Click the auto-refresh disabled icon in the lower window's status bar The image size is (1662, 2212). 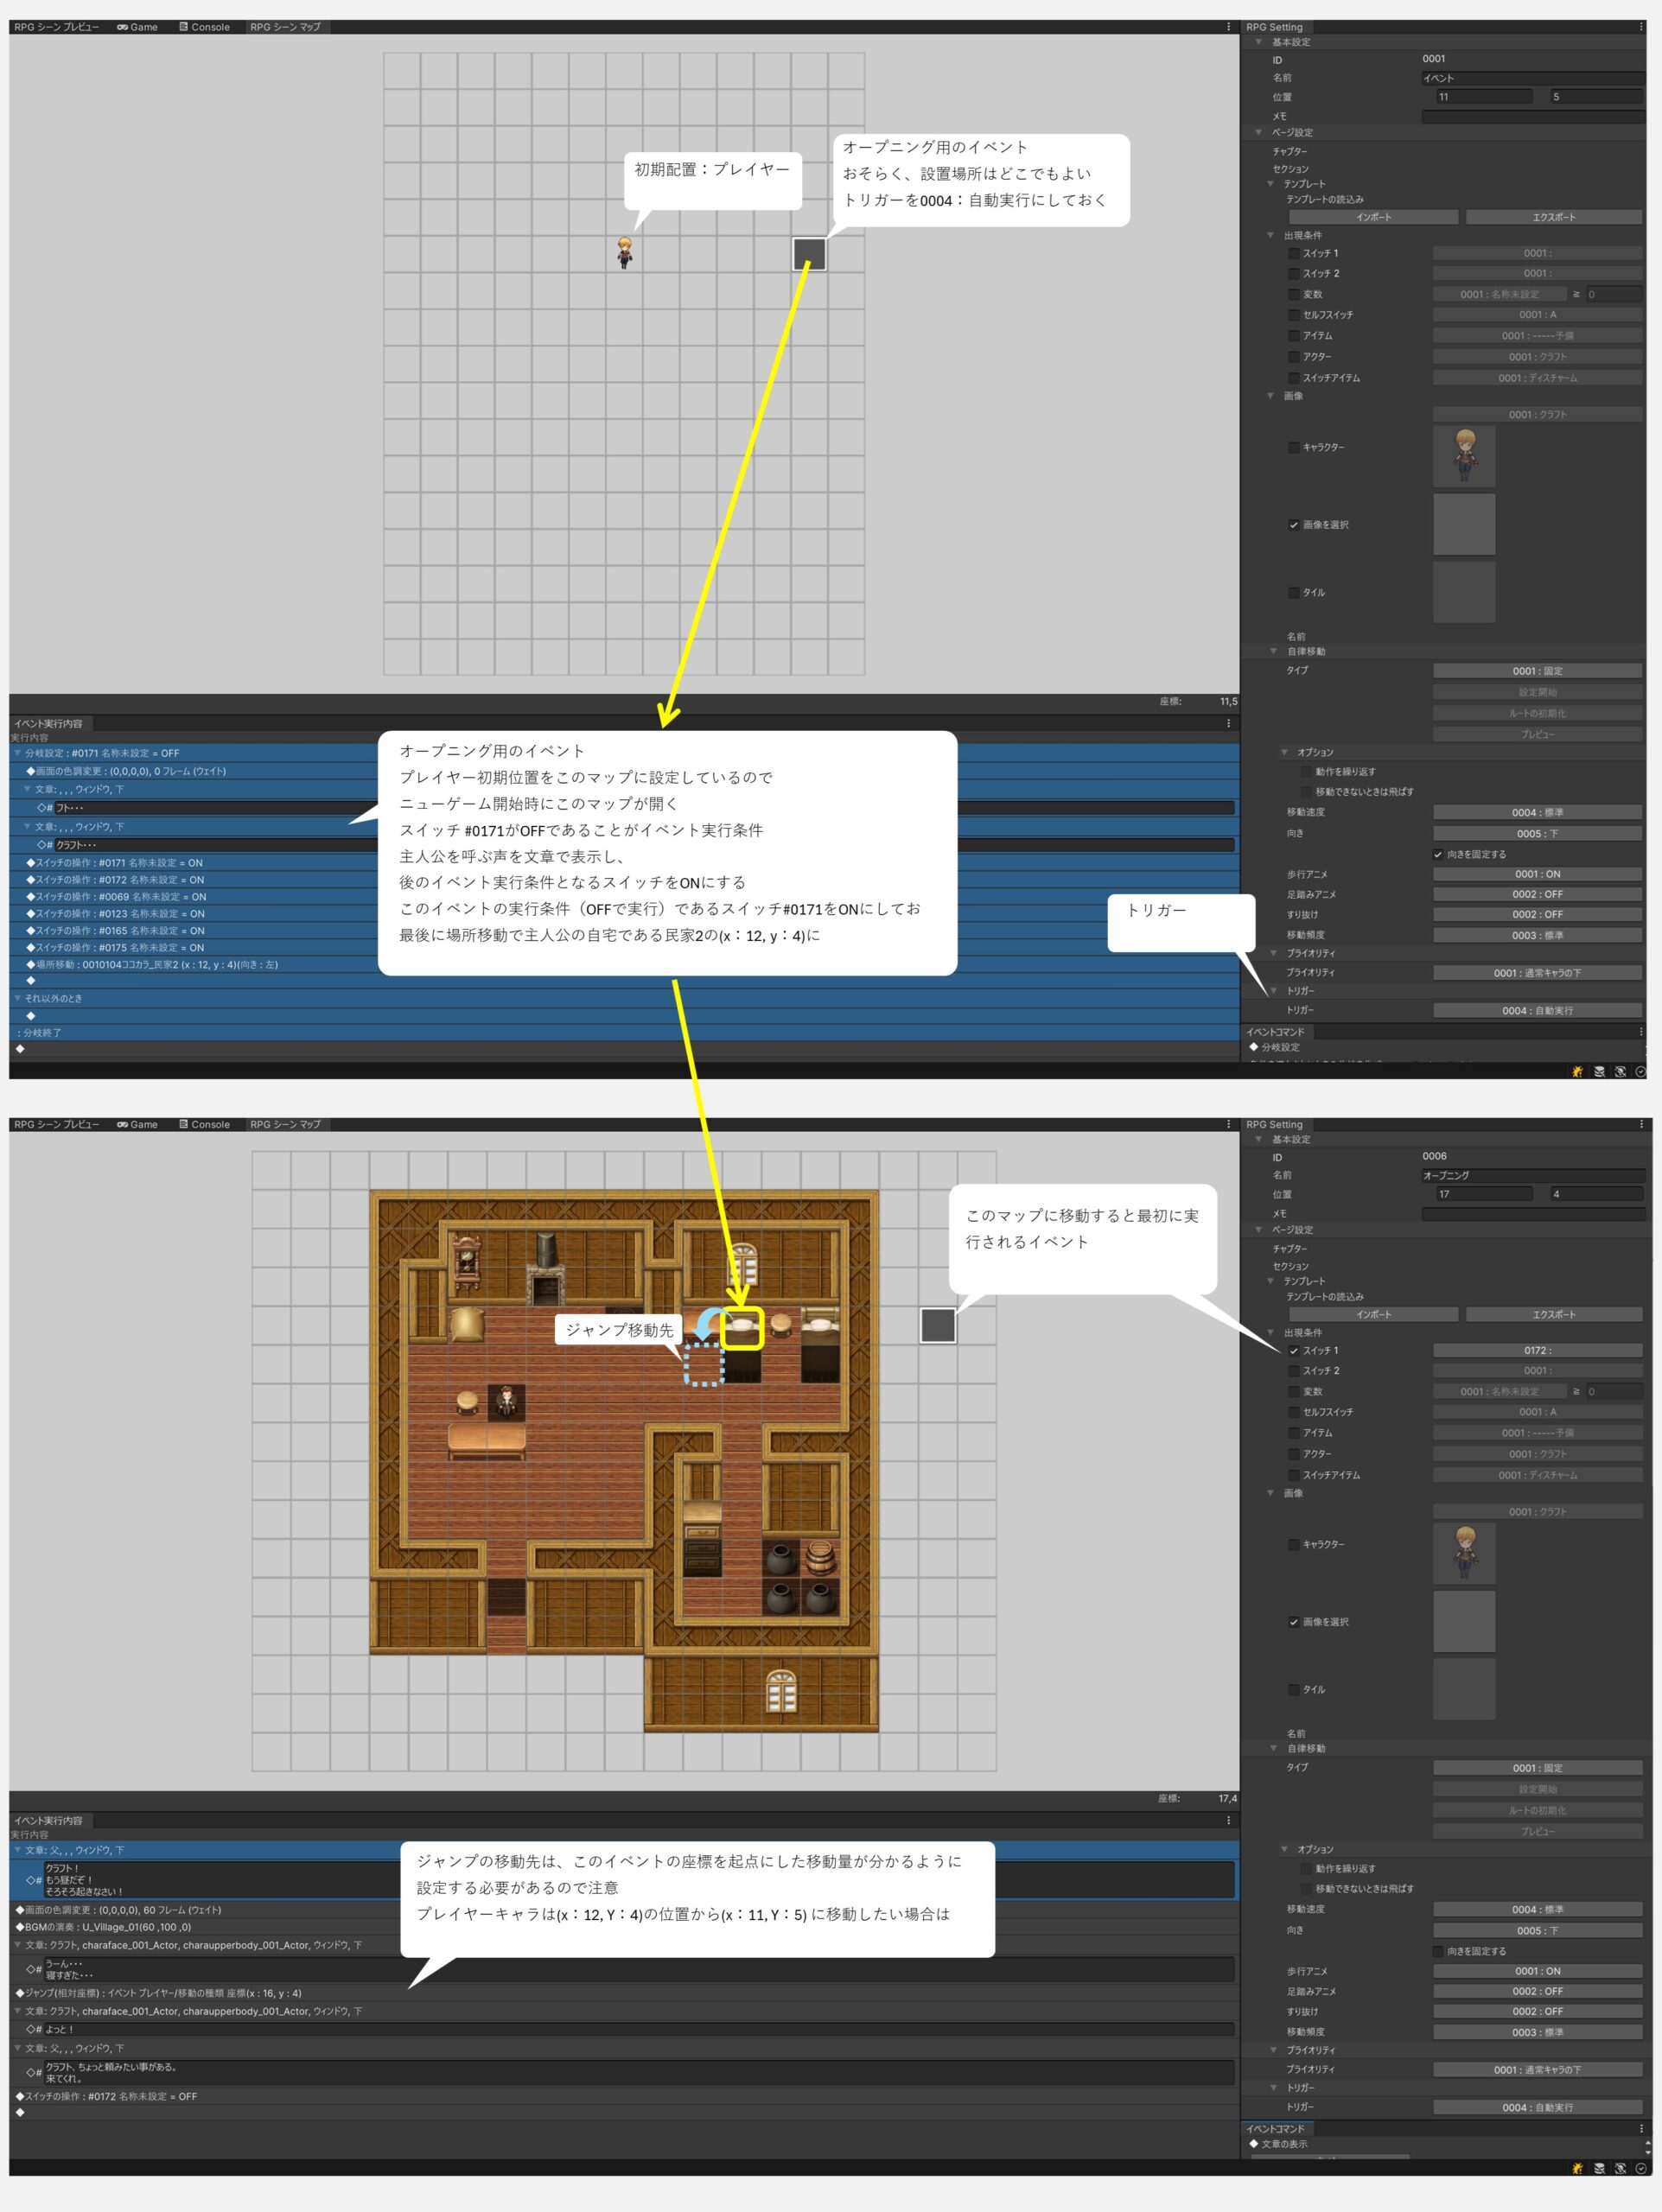point(1620,2168)
